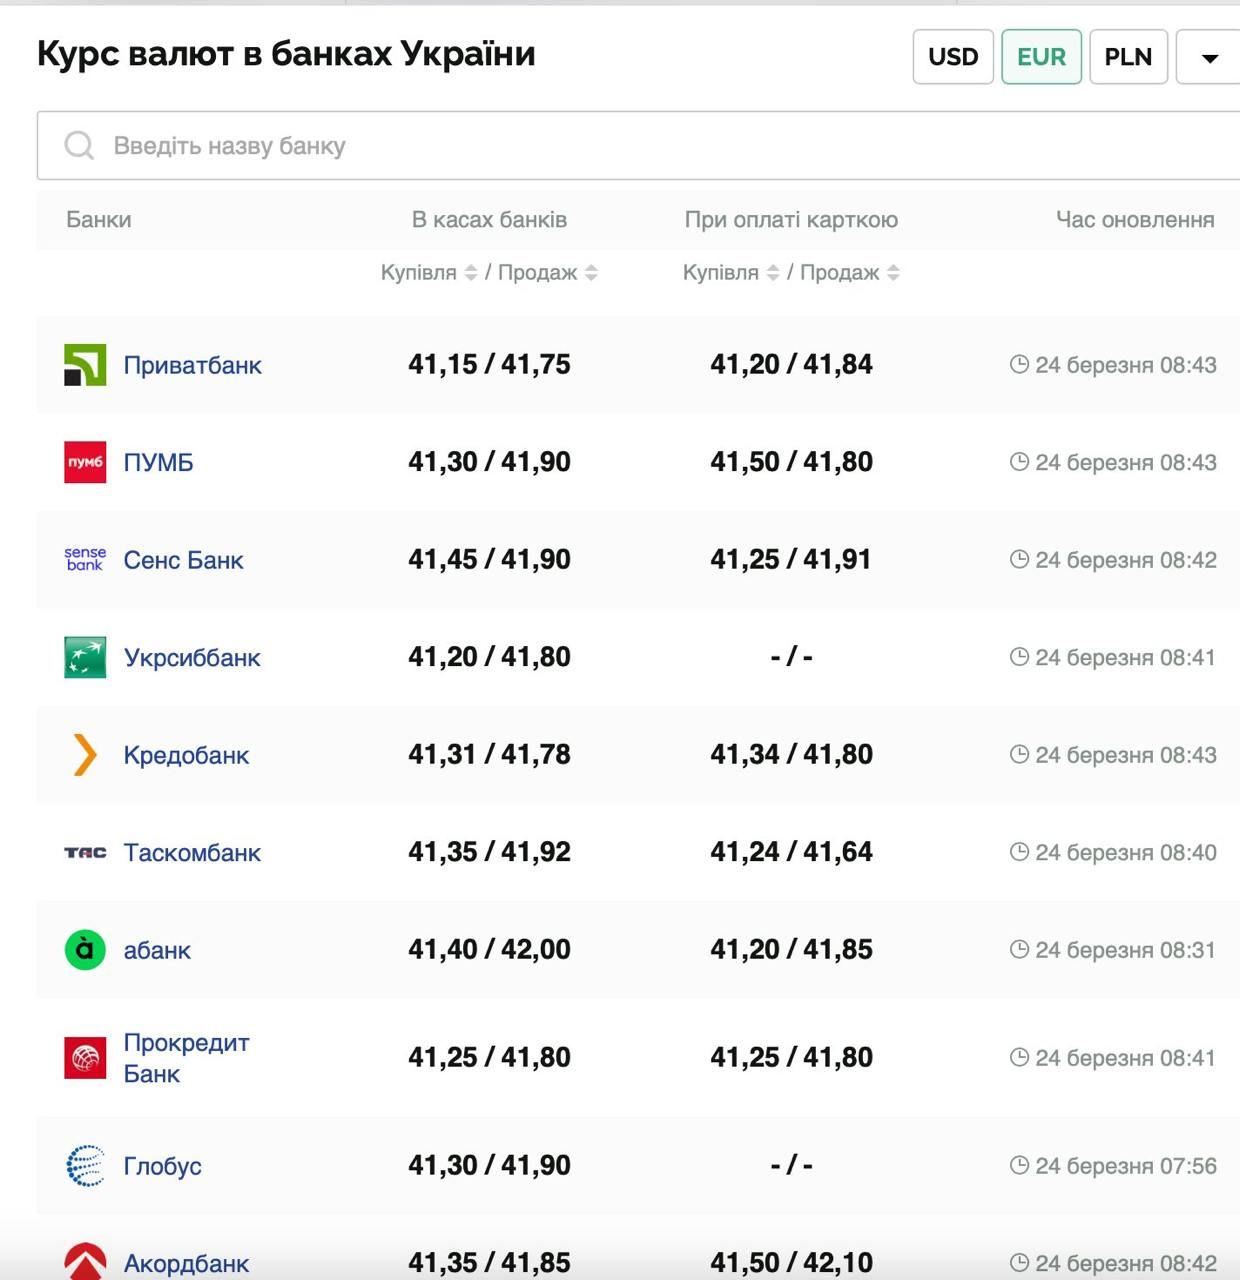Image resolution: width=1240 pixels, height=1280 pixels.
Task: Switch to USD currency tab
Action: click(953, 57)
